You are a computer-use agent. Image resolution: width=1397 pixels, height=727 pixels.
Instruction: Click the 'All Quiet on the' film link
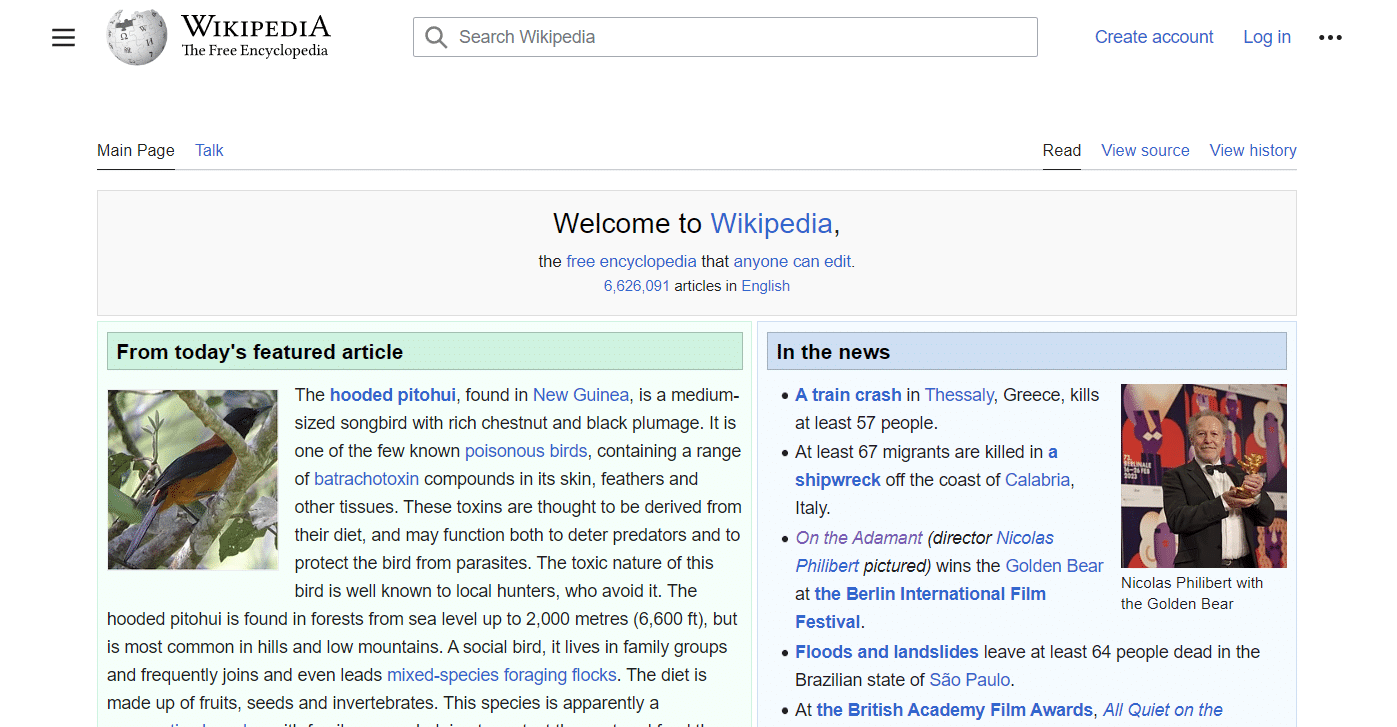point(1163,710)
